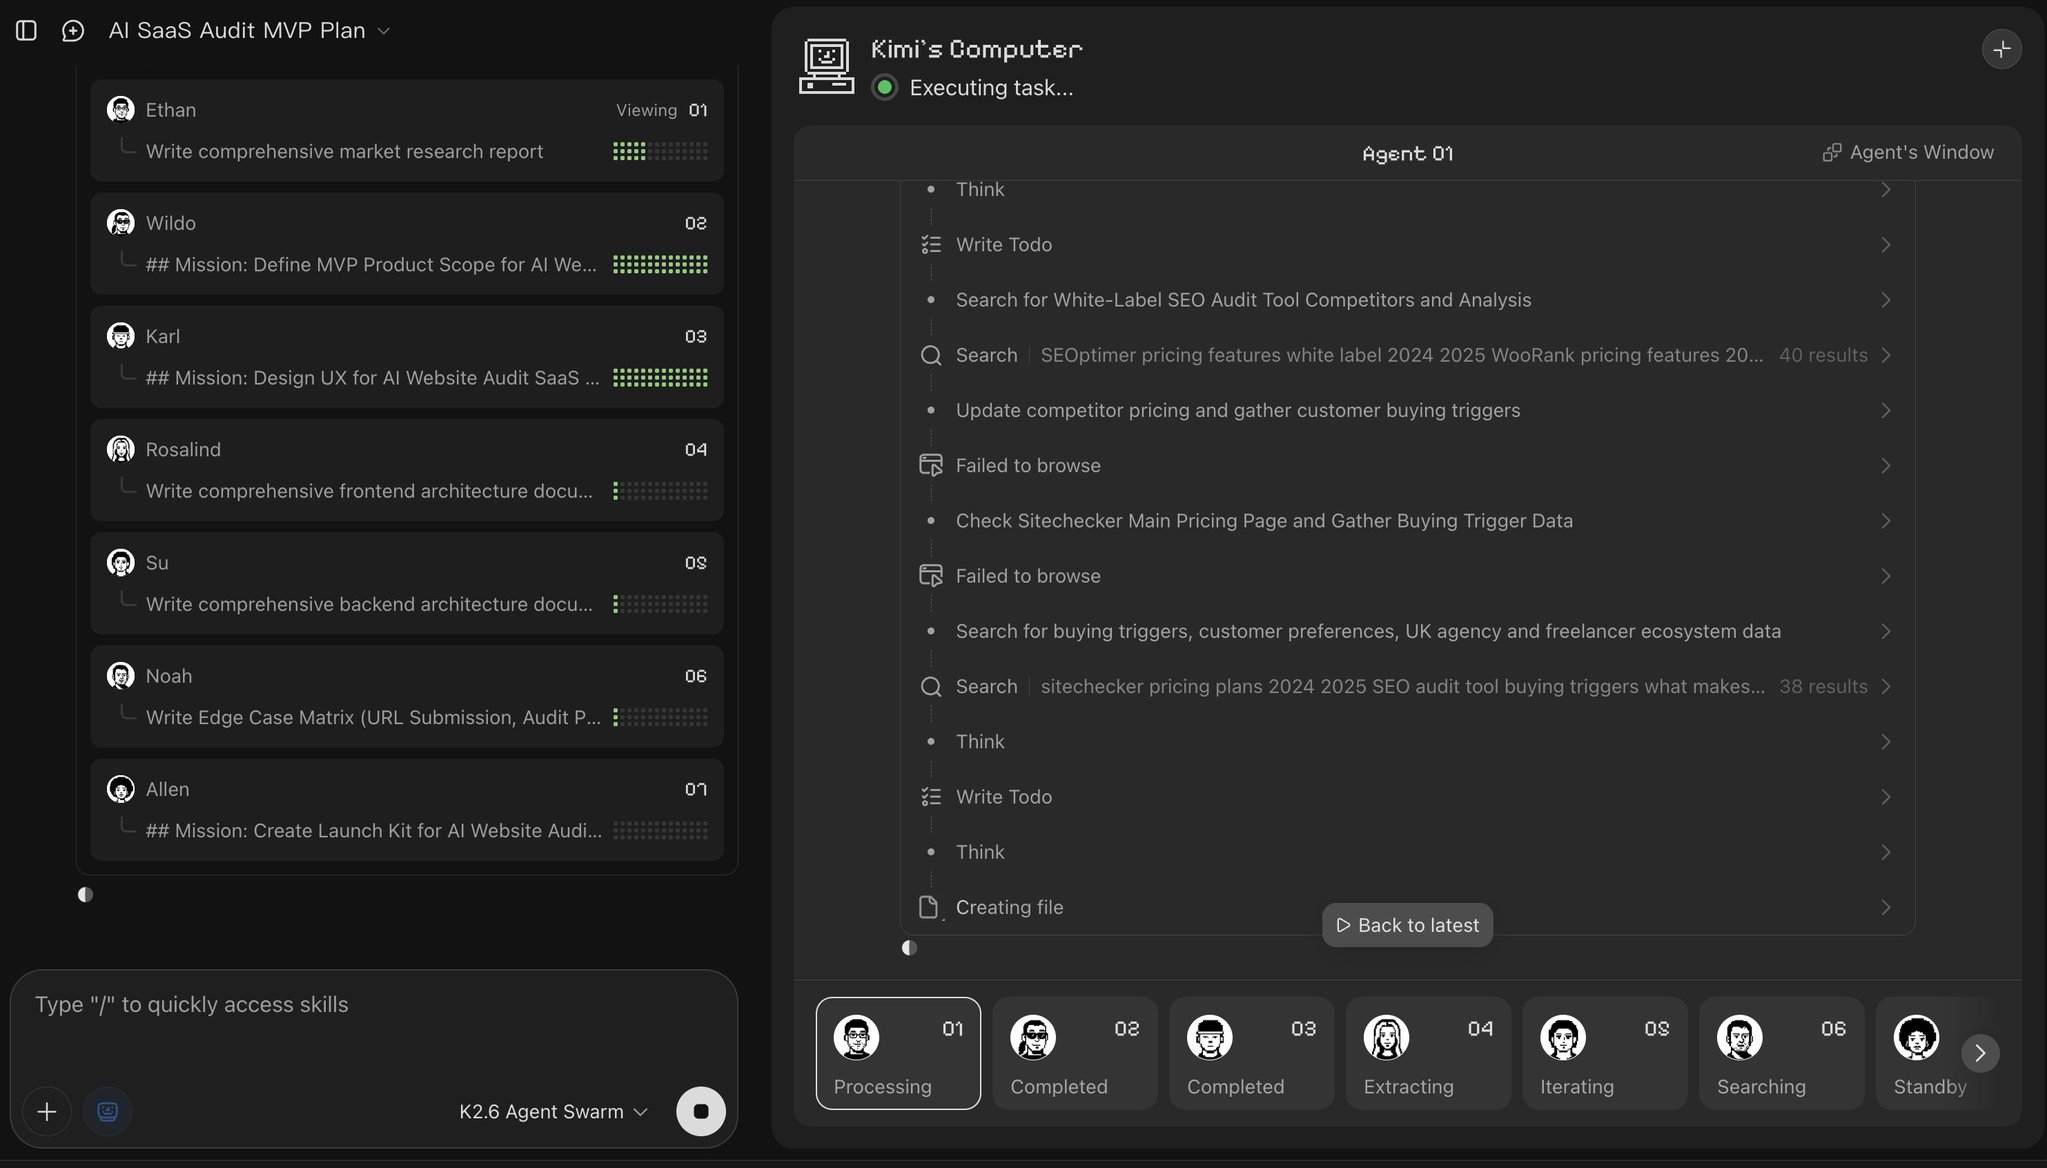
Task: Show more agents with right arrow
Action: pos(1980,1053)
